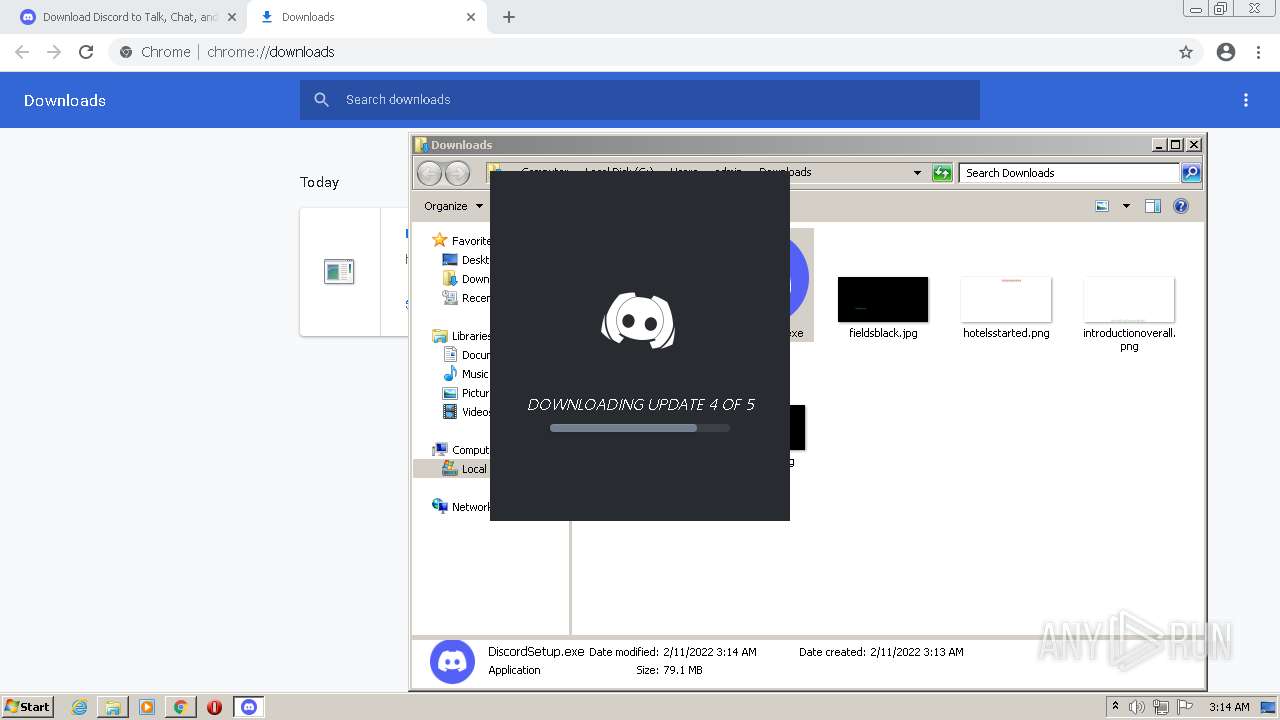Click the Explorer back navigation arrow
The width and height of the screenshot is (1280, 720).
(x=429, y=173)
